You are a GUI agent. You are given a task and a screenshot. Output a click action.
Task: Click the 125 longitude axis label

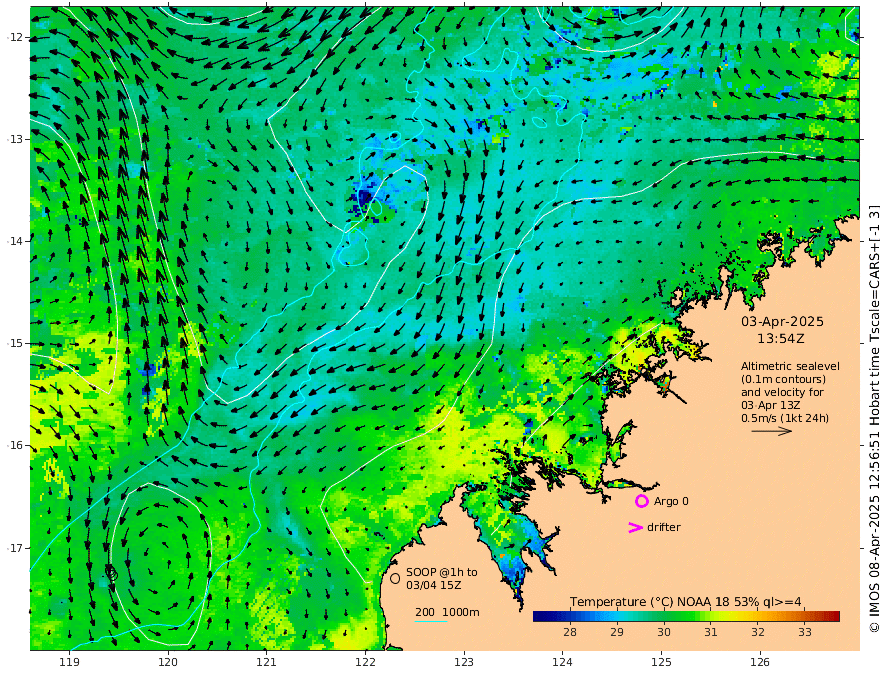point(661,662)
